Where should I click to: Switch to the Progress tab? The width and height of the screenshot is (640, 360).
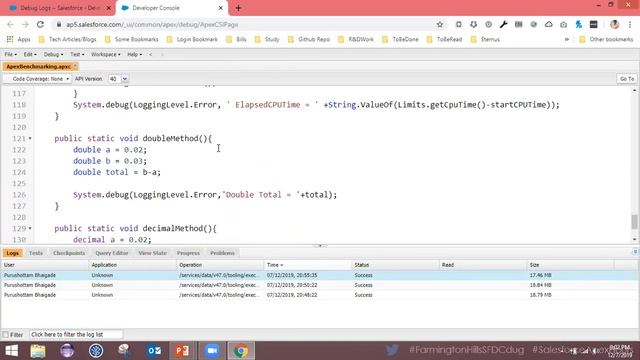(188, 253)
